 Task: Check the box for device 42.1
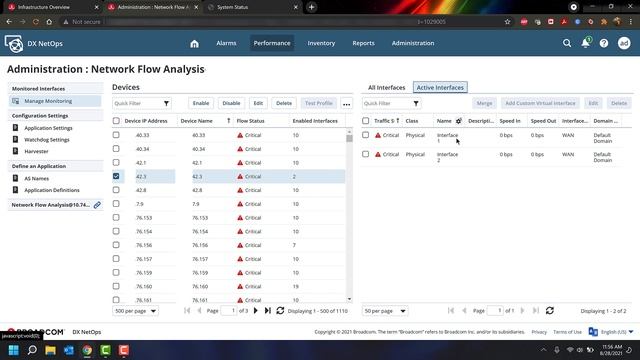(116, 162)
